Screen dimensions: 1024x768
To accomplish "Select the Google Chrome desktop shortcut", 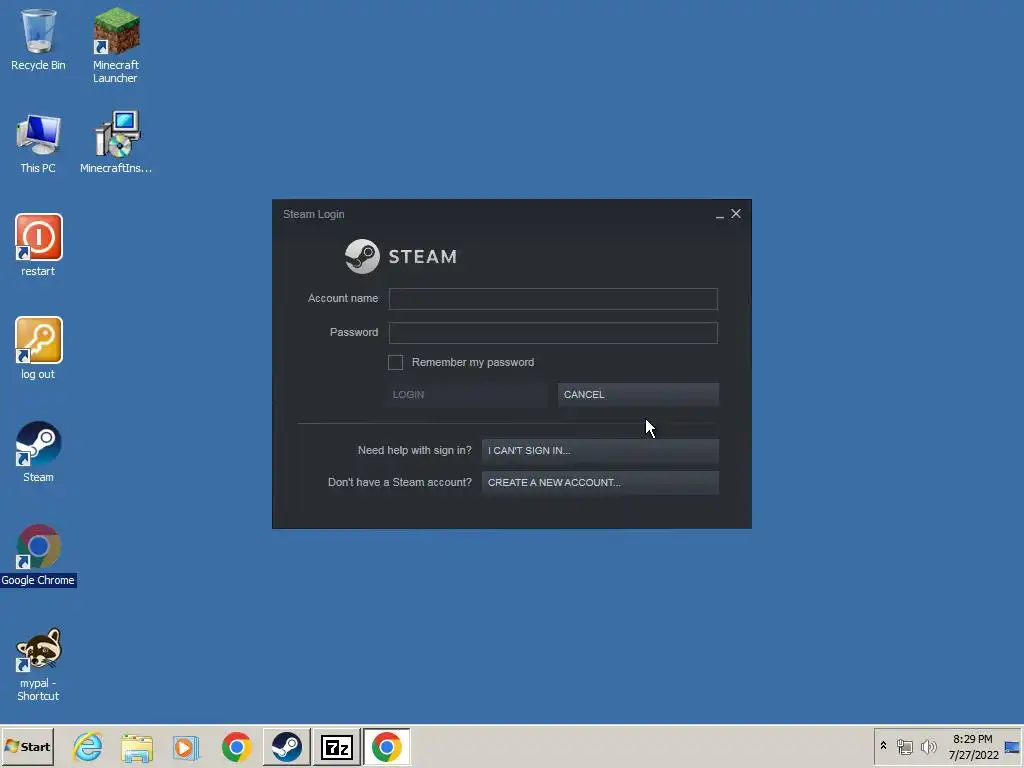I will (38, 555).
